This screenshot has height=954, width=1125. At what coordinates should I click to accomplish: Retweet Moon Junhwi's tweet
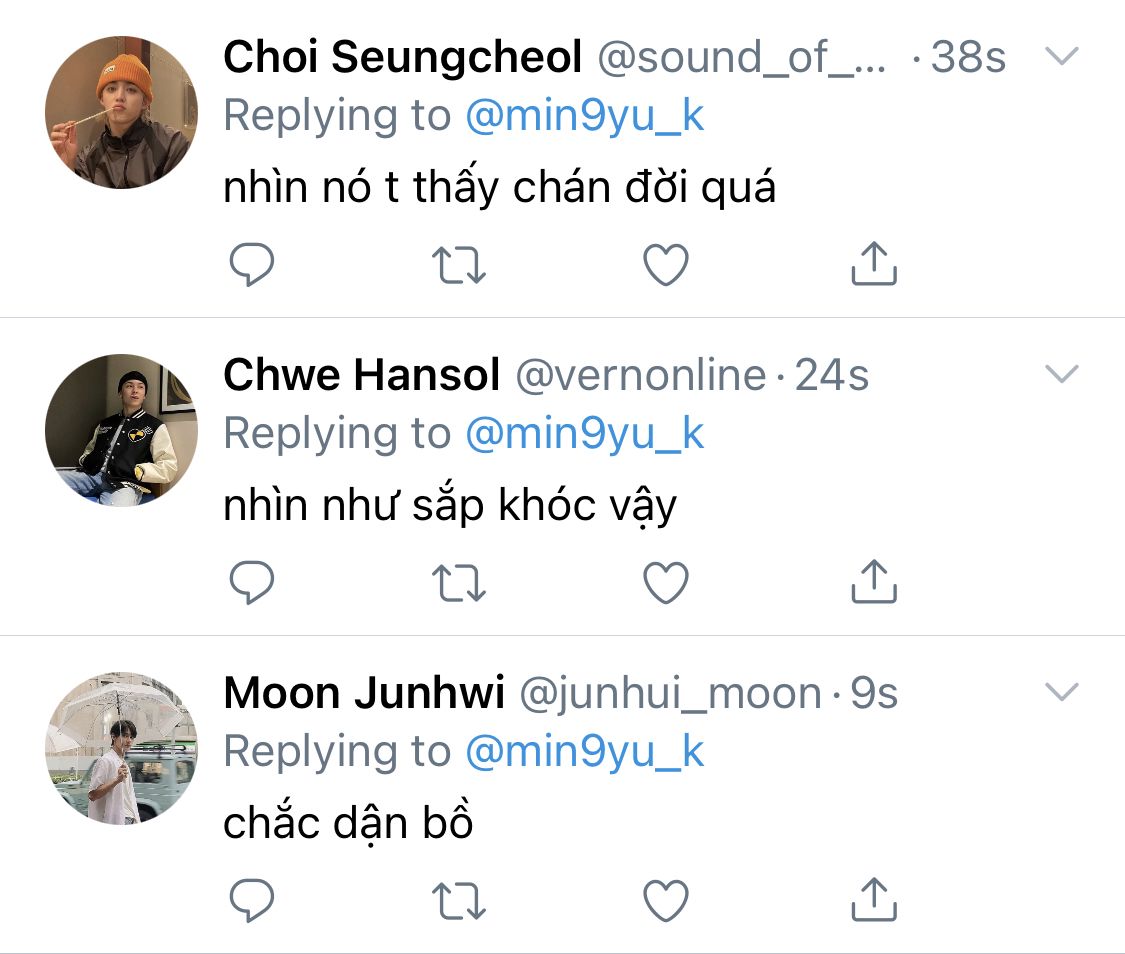coord(459,900)
